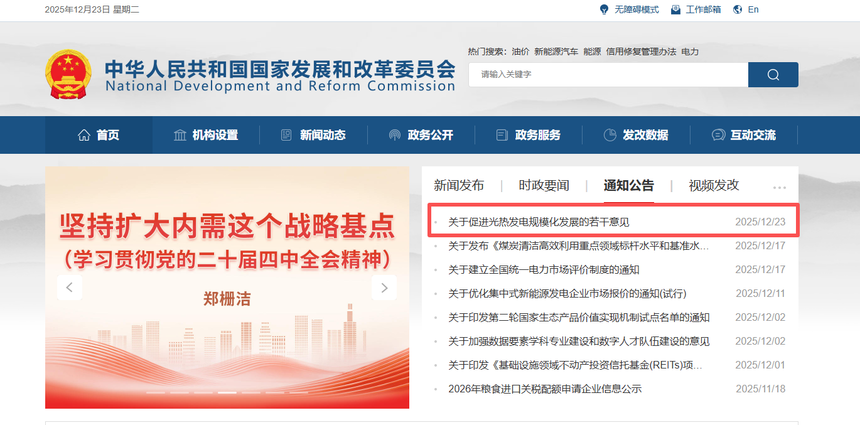Click the date 2025/12/01 in notice list
This screenshot has width=860, height=425.
point(760,365)
